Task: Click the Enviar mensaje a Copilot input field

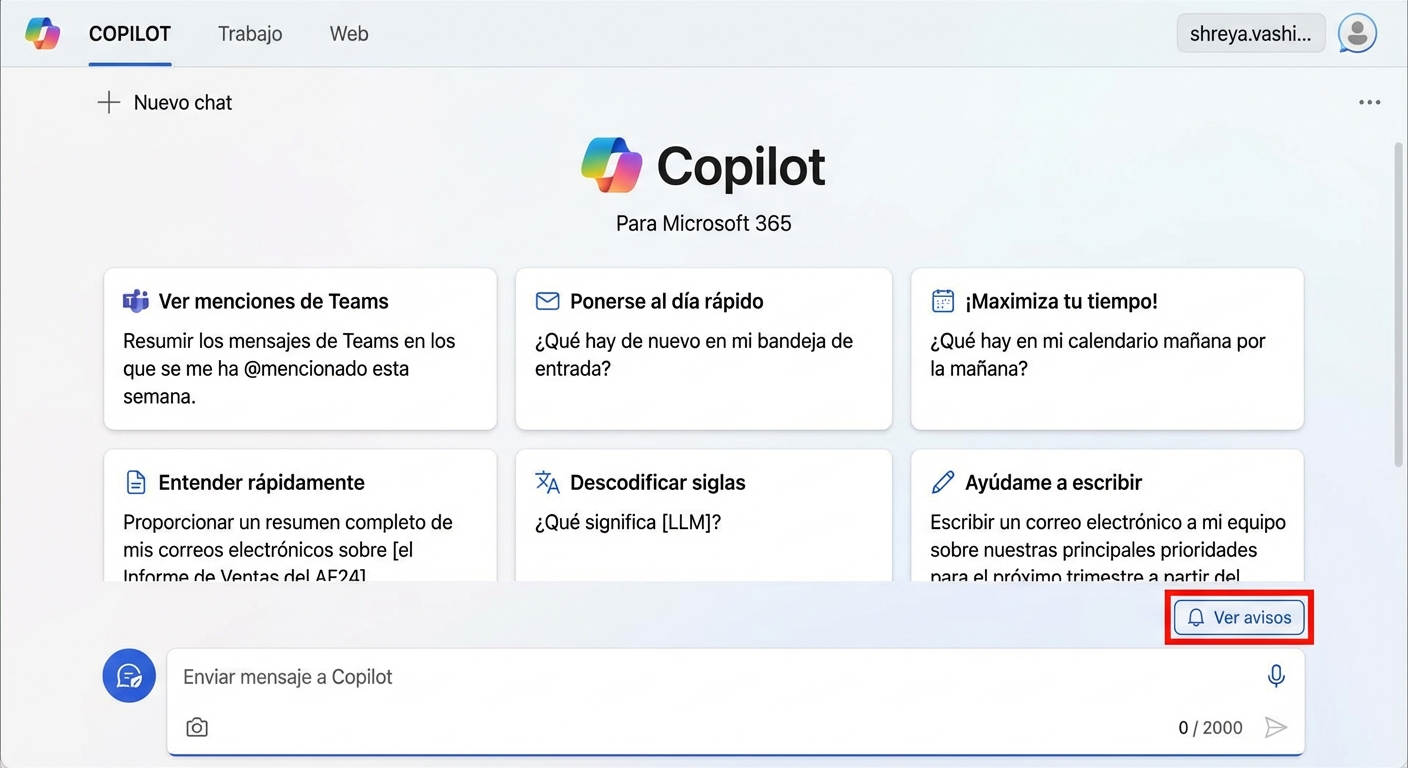Action: (x=600, y=676)
